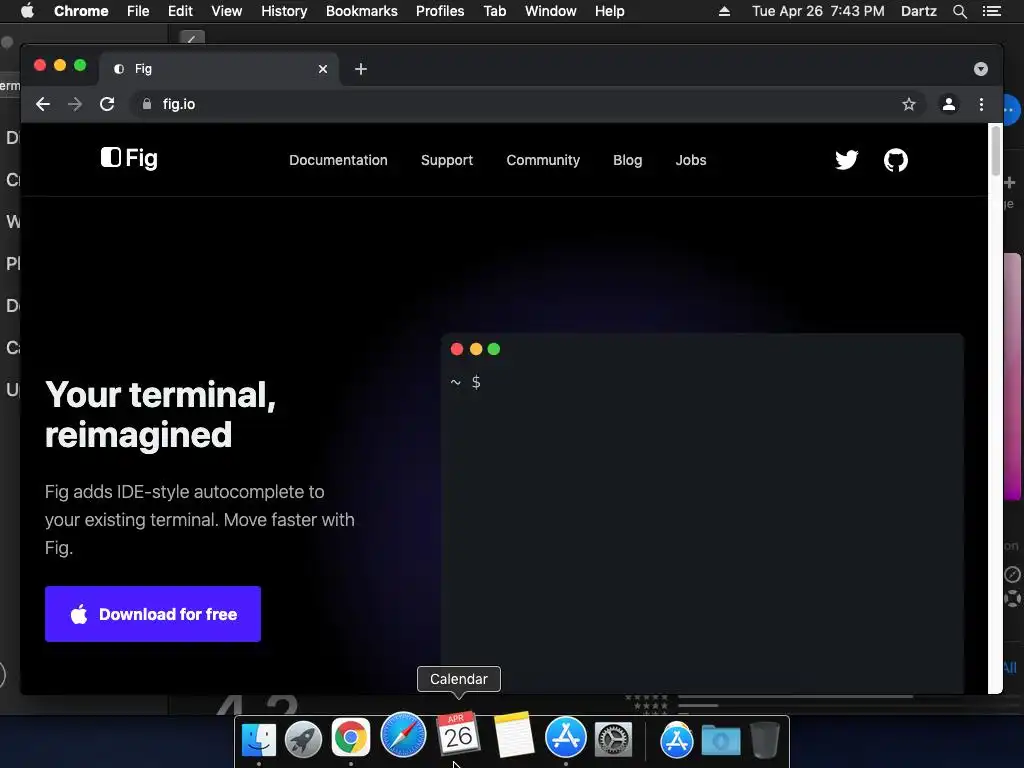Close the Fig tab
Image resolution: width=1024 pixels, height=768 pixels.
coord(323,69)
